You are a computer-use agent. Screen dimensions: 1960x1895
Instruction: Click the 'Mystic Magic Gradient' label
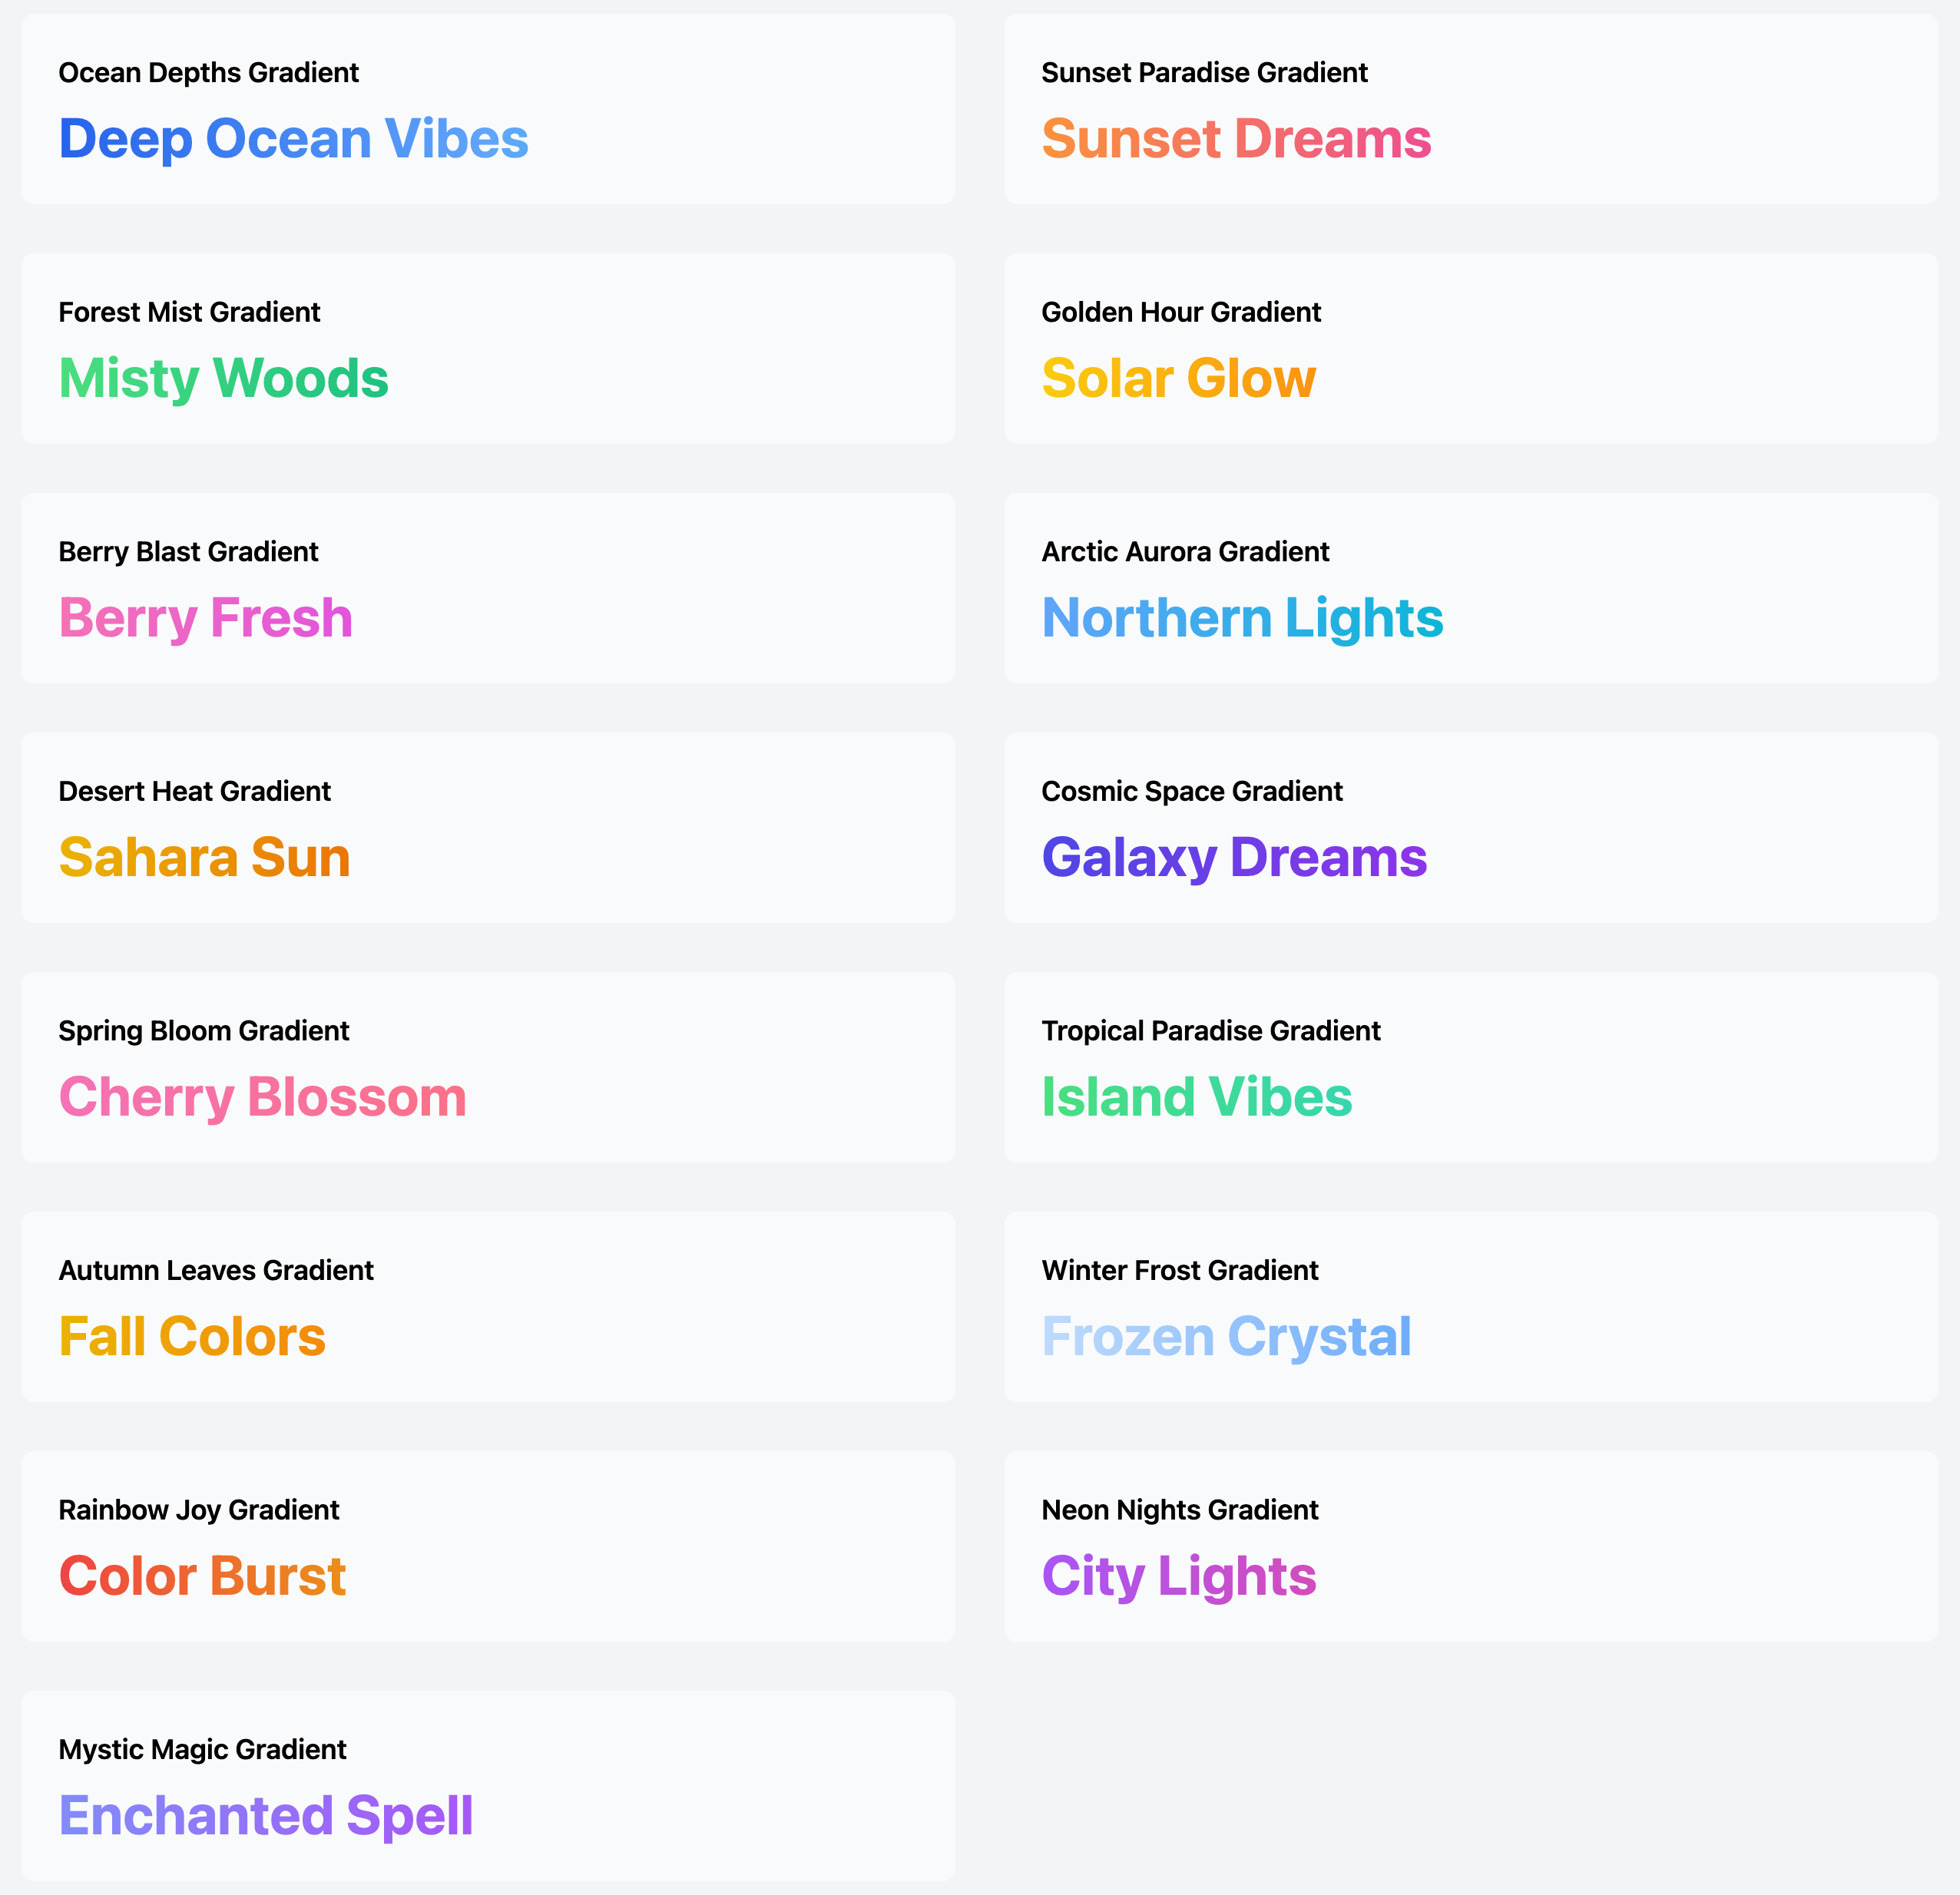click(202, 1749)
